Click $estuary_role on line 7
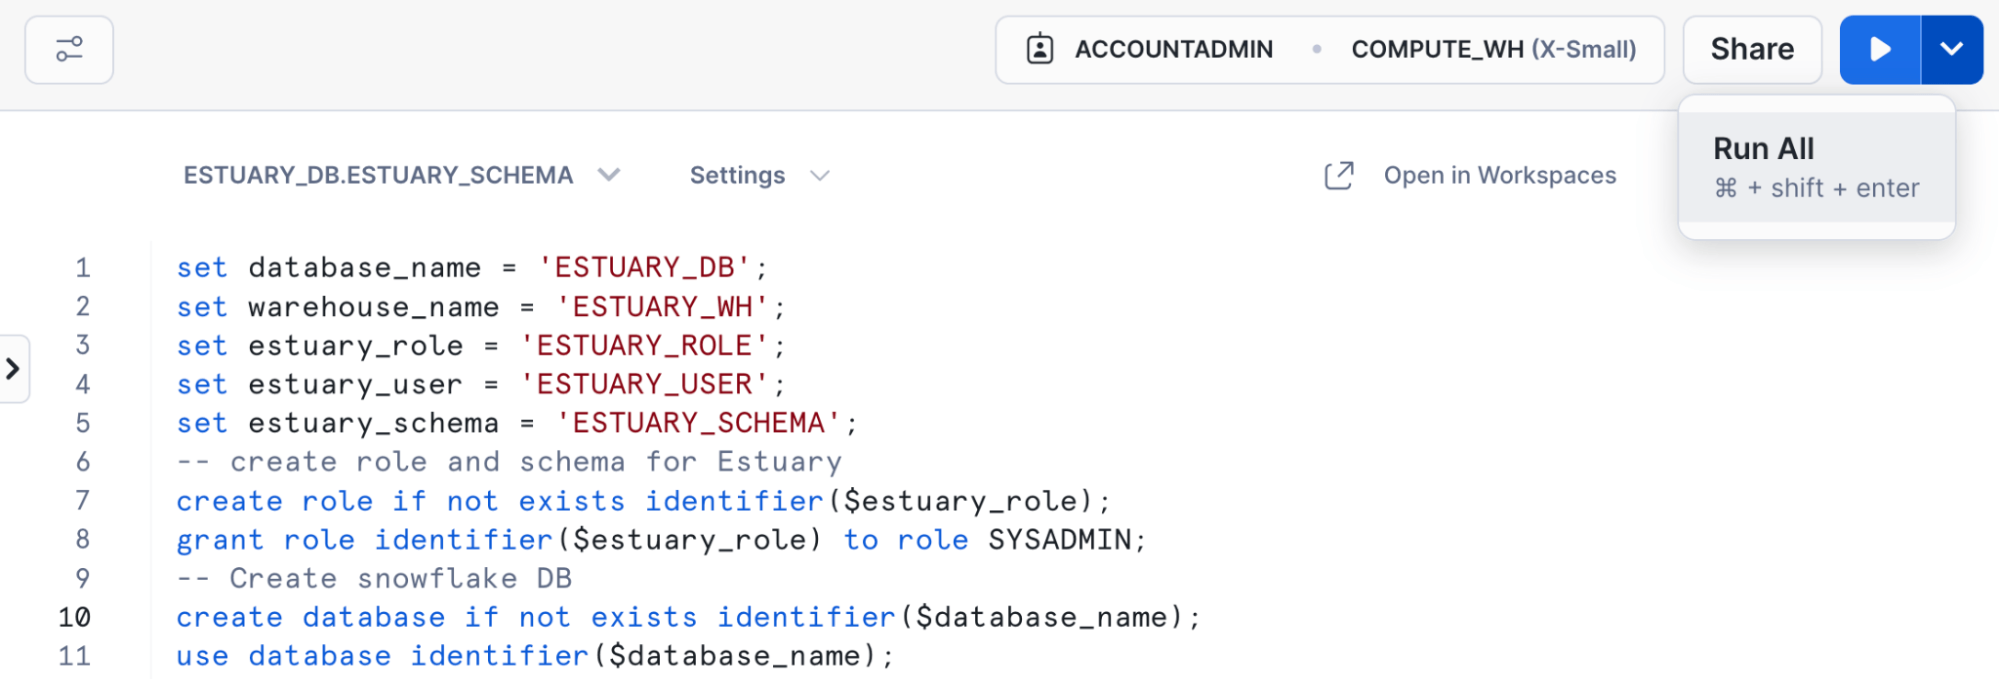 962,501
